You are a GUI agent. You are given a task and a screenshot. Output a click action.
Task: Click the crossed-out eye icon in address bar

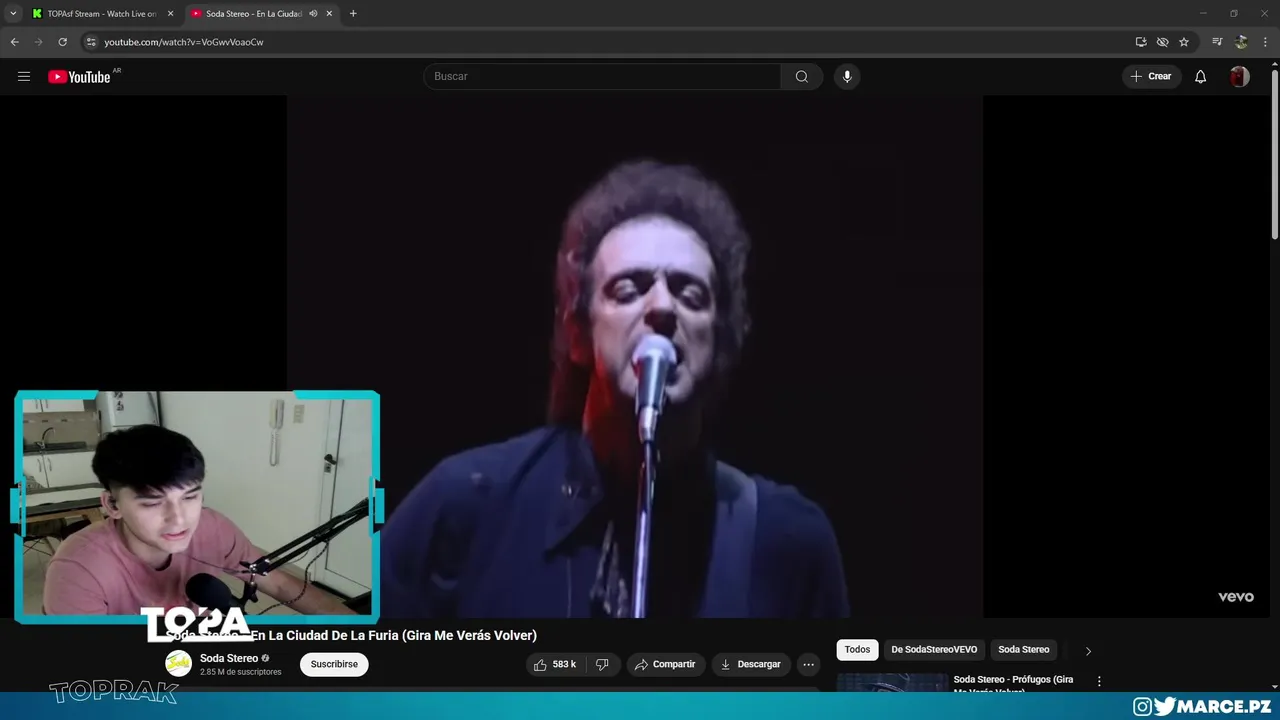tap(1162, 42)
